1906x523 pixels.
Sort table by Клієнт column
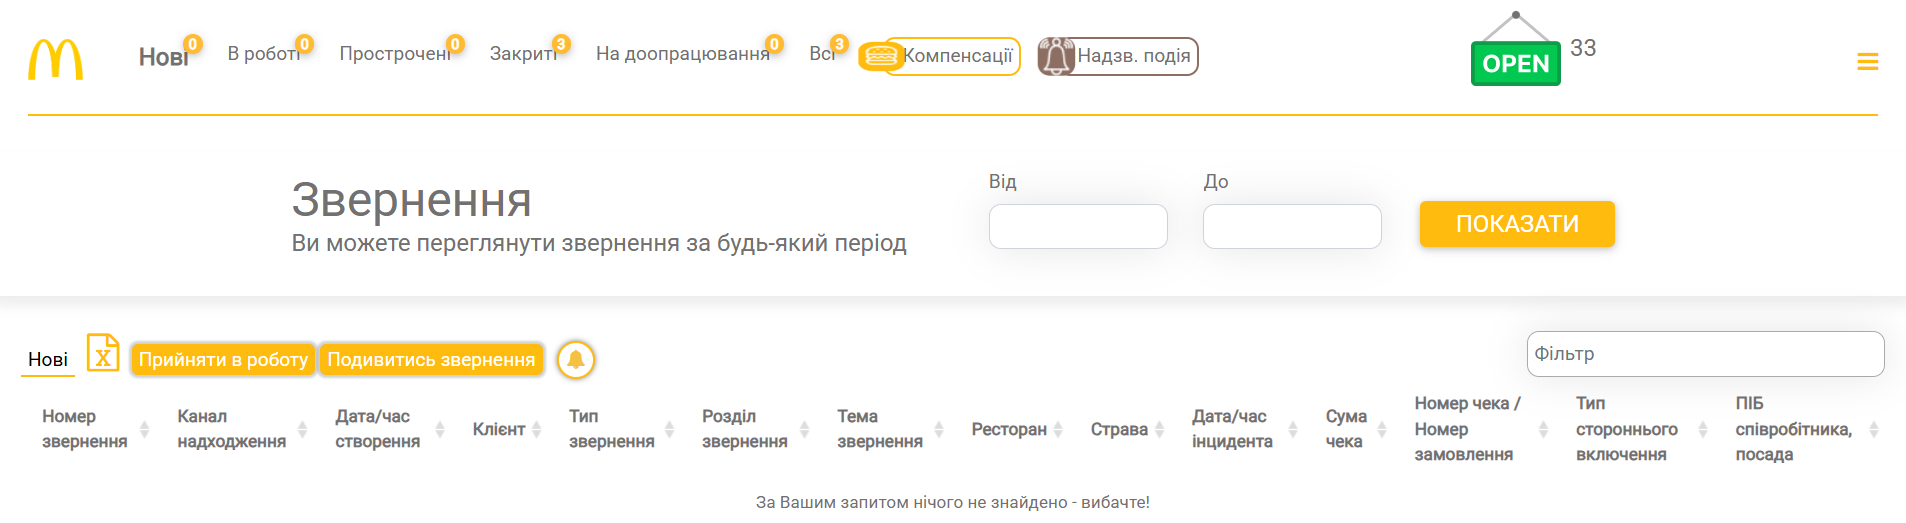point(536,429)
